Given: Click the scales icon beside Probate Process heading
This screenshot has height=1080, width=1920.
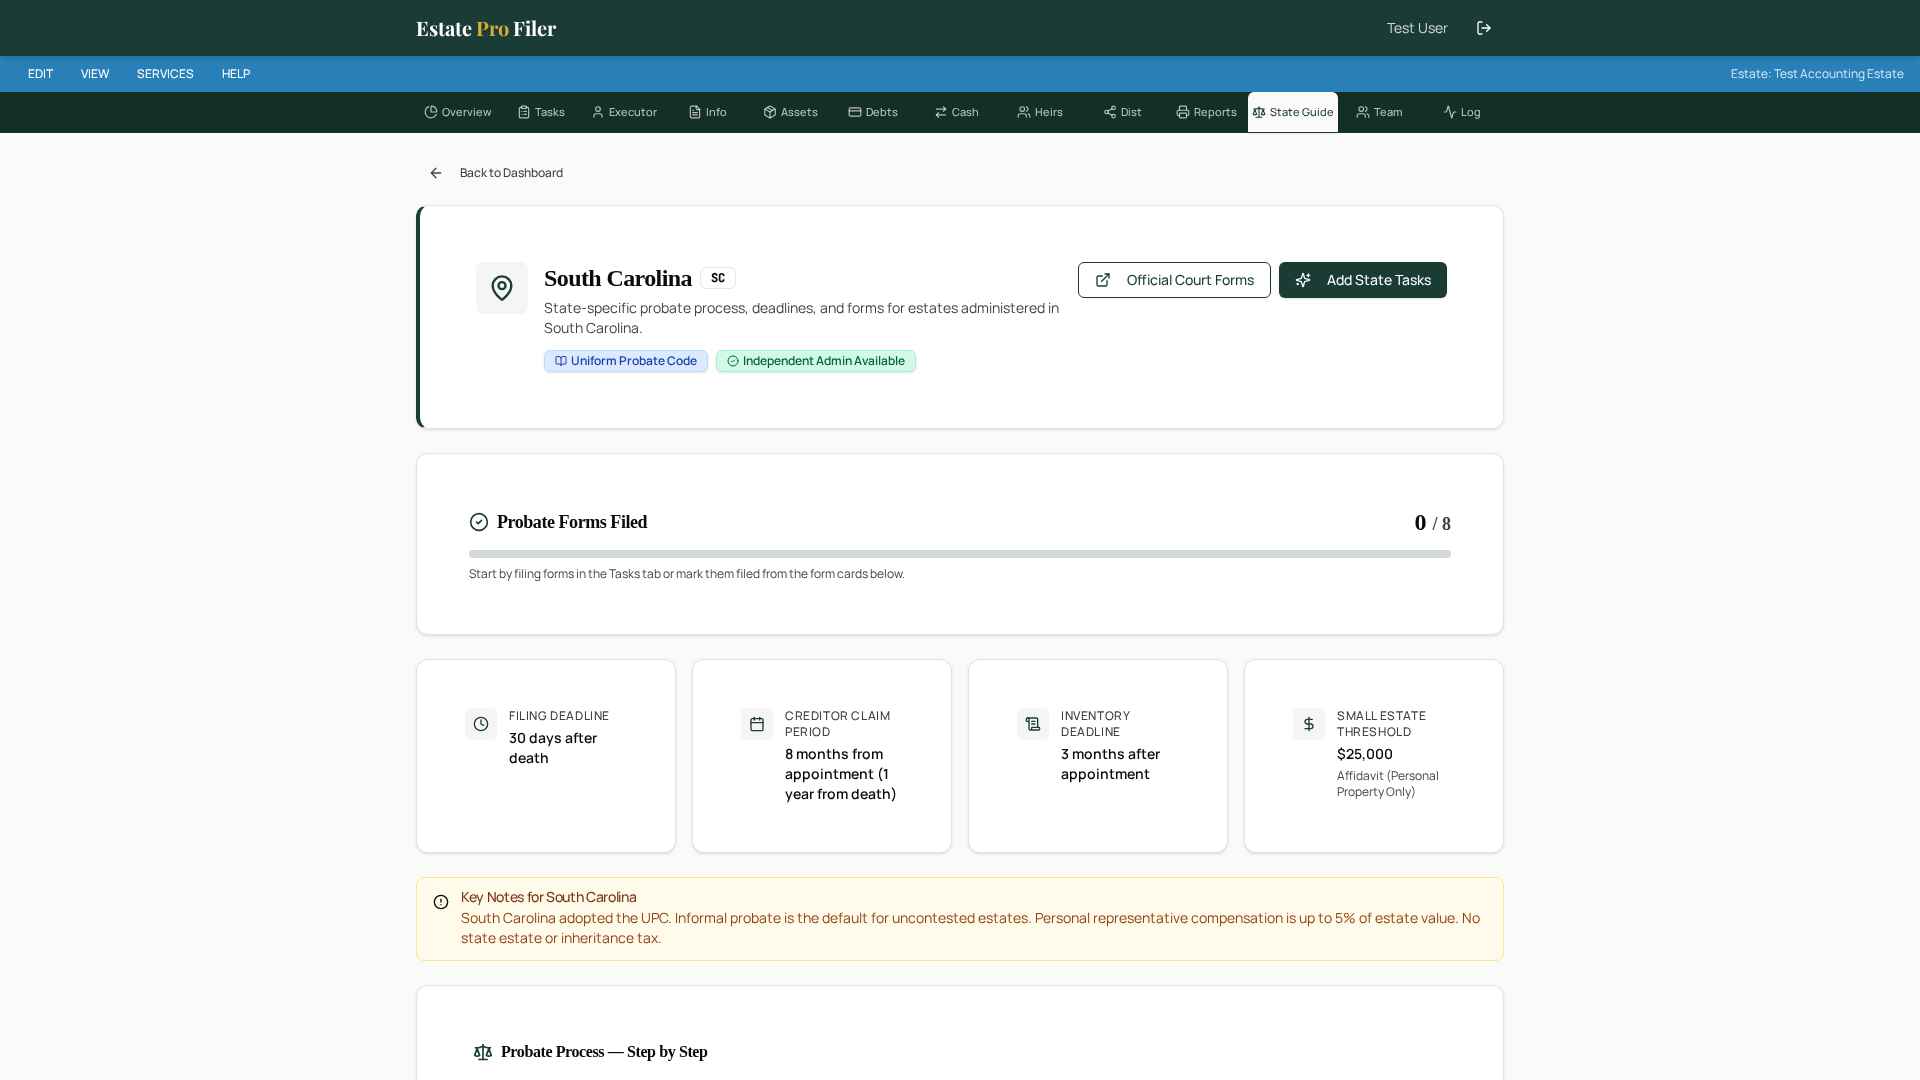Looking at the screenshot, I should pos(483,1052).
